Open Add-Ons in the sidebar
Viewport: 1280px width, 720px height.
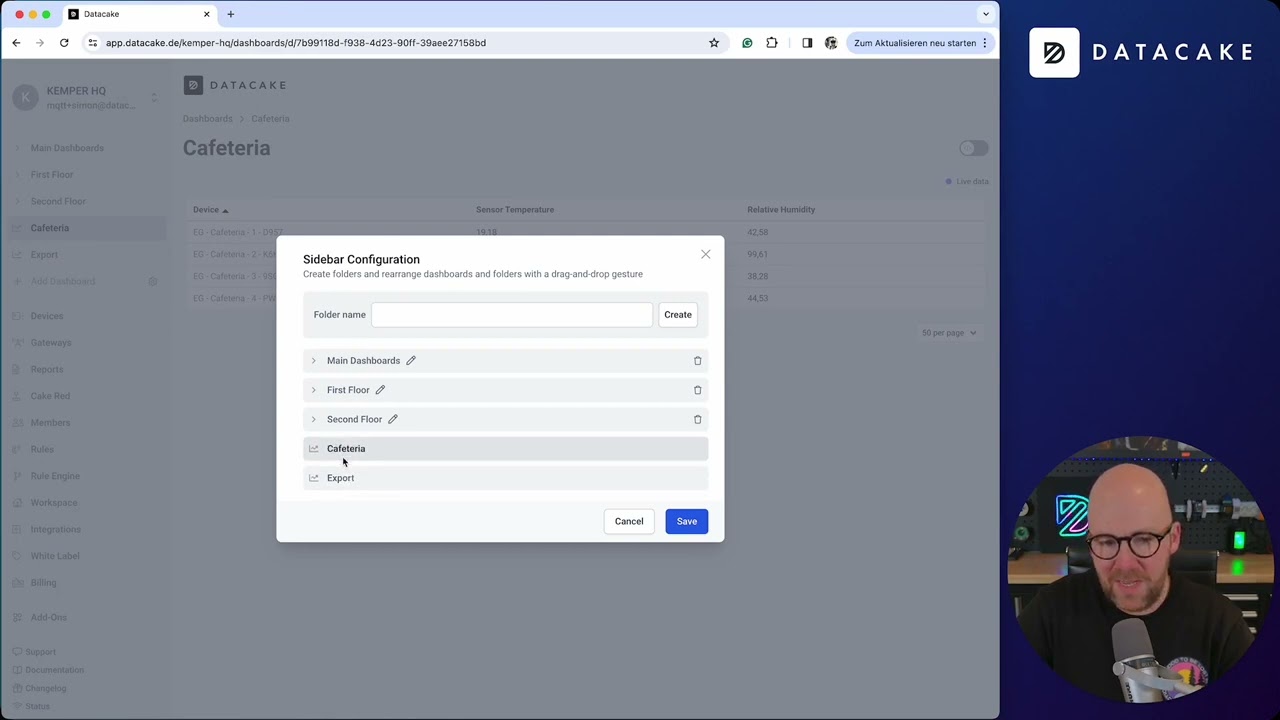point(49,618)
